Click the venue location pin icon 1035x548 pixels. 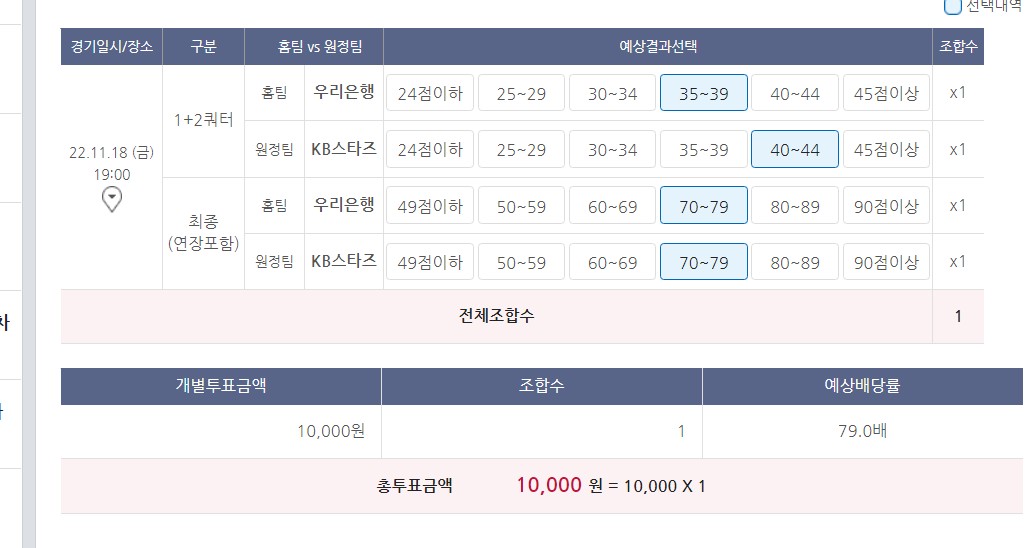tap(113, 200)
